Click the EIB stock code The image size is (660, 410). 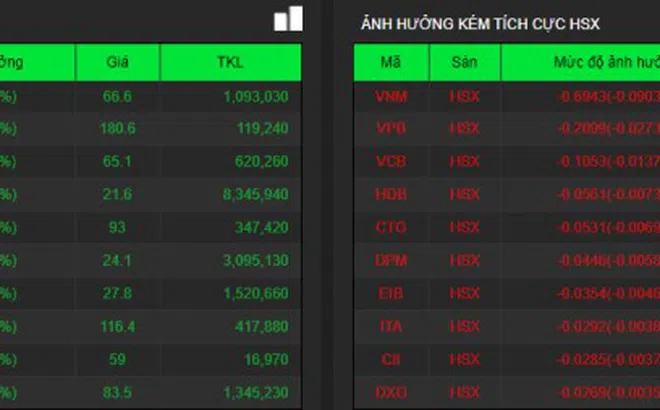pyautogui.click(x=391, y=293)
